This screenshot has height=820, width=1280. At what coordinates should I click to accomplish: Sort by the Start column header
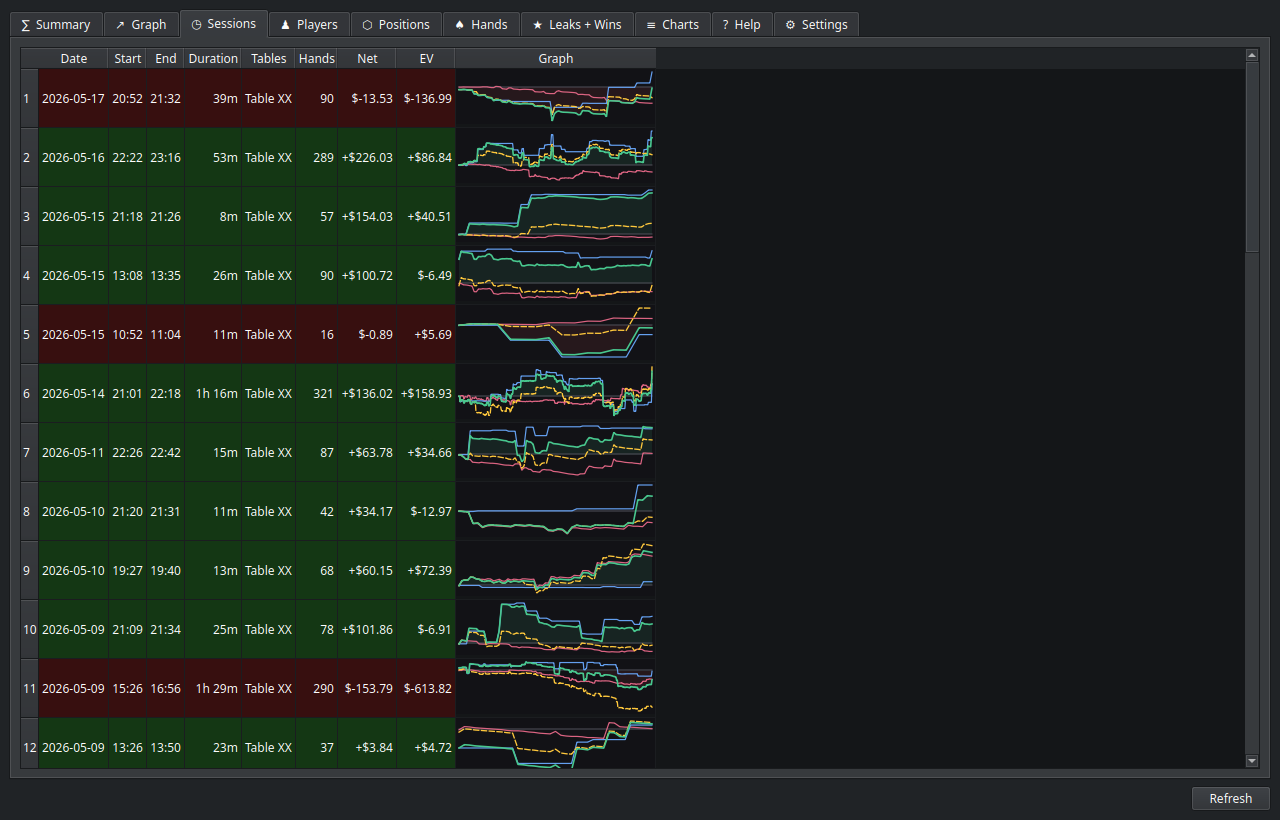coord(128,58)
